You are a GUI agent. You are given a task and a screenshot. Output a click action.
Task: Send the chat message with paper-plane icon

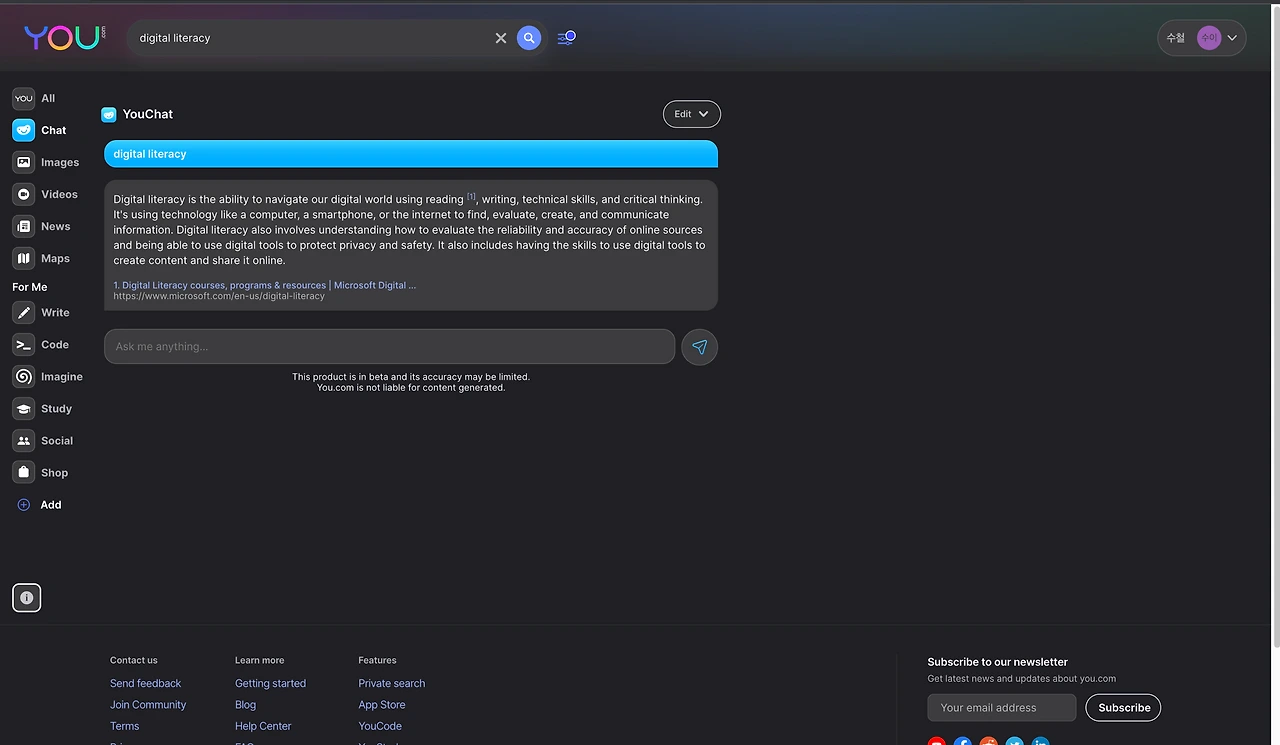[700, 347]
